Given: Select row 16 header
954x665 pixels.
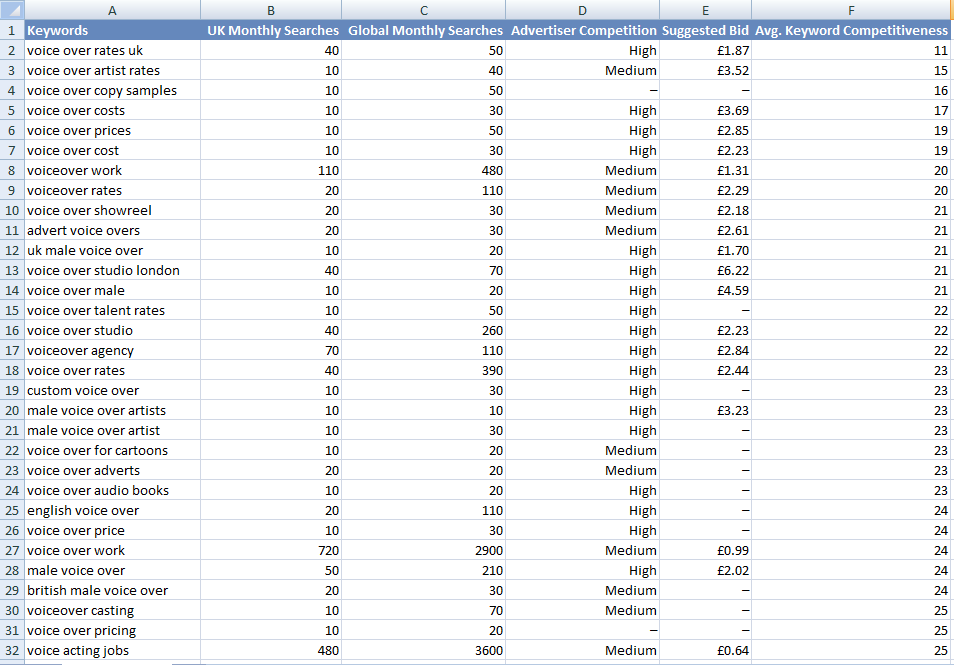Looking at the screenshot, I should tap(12, 330).
